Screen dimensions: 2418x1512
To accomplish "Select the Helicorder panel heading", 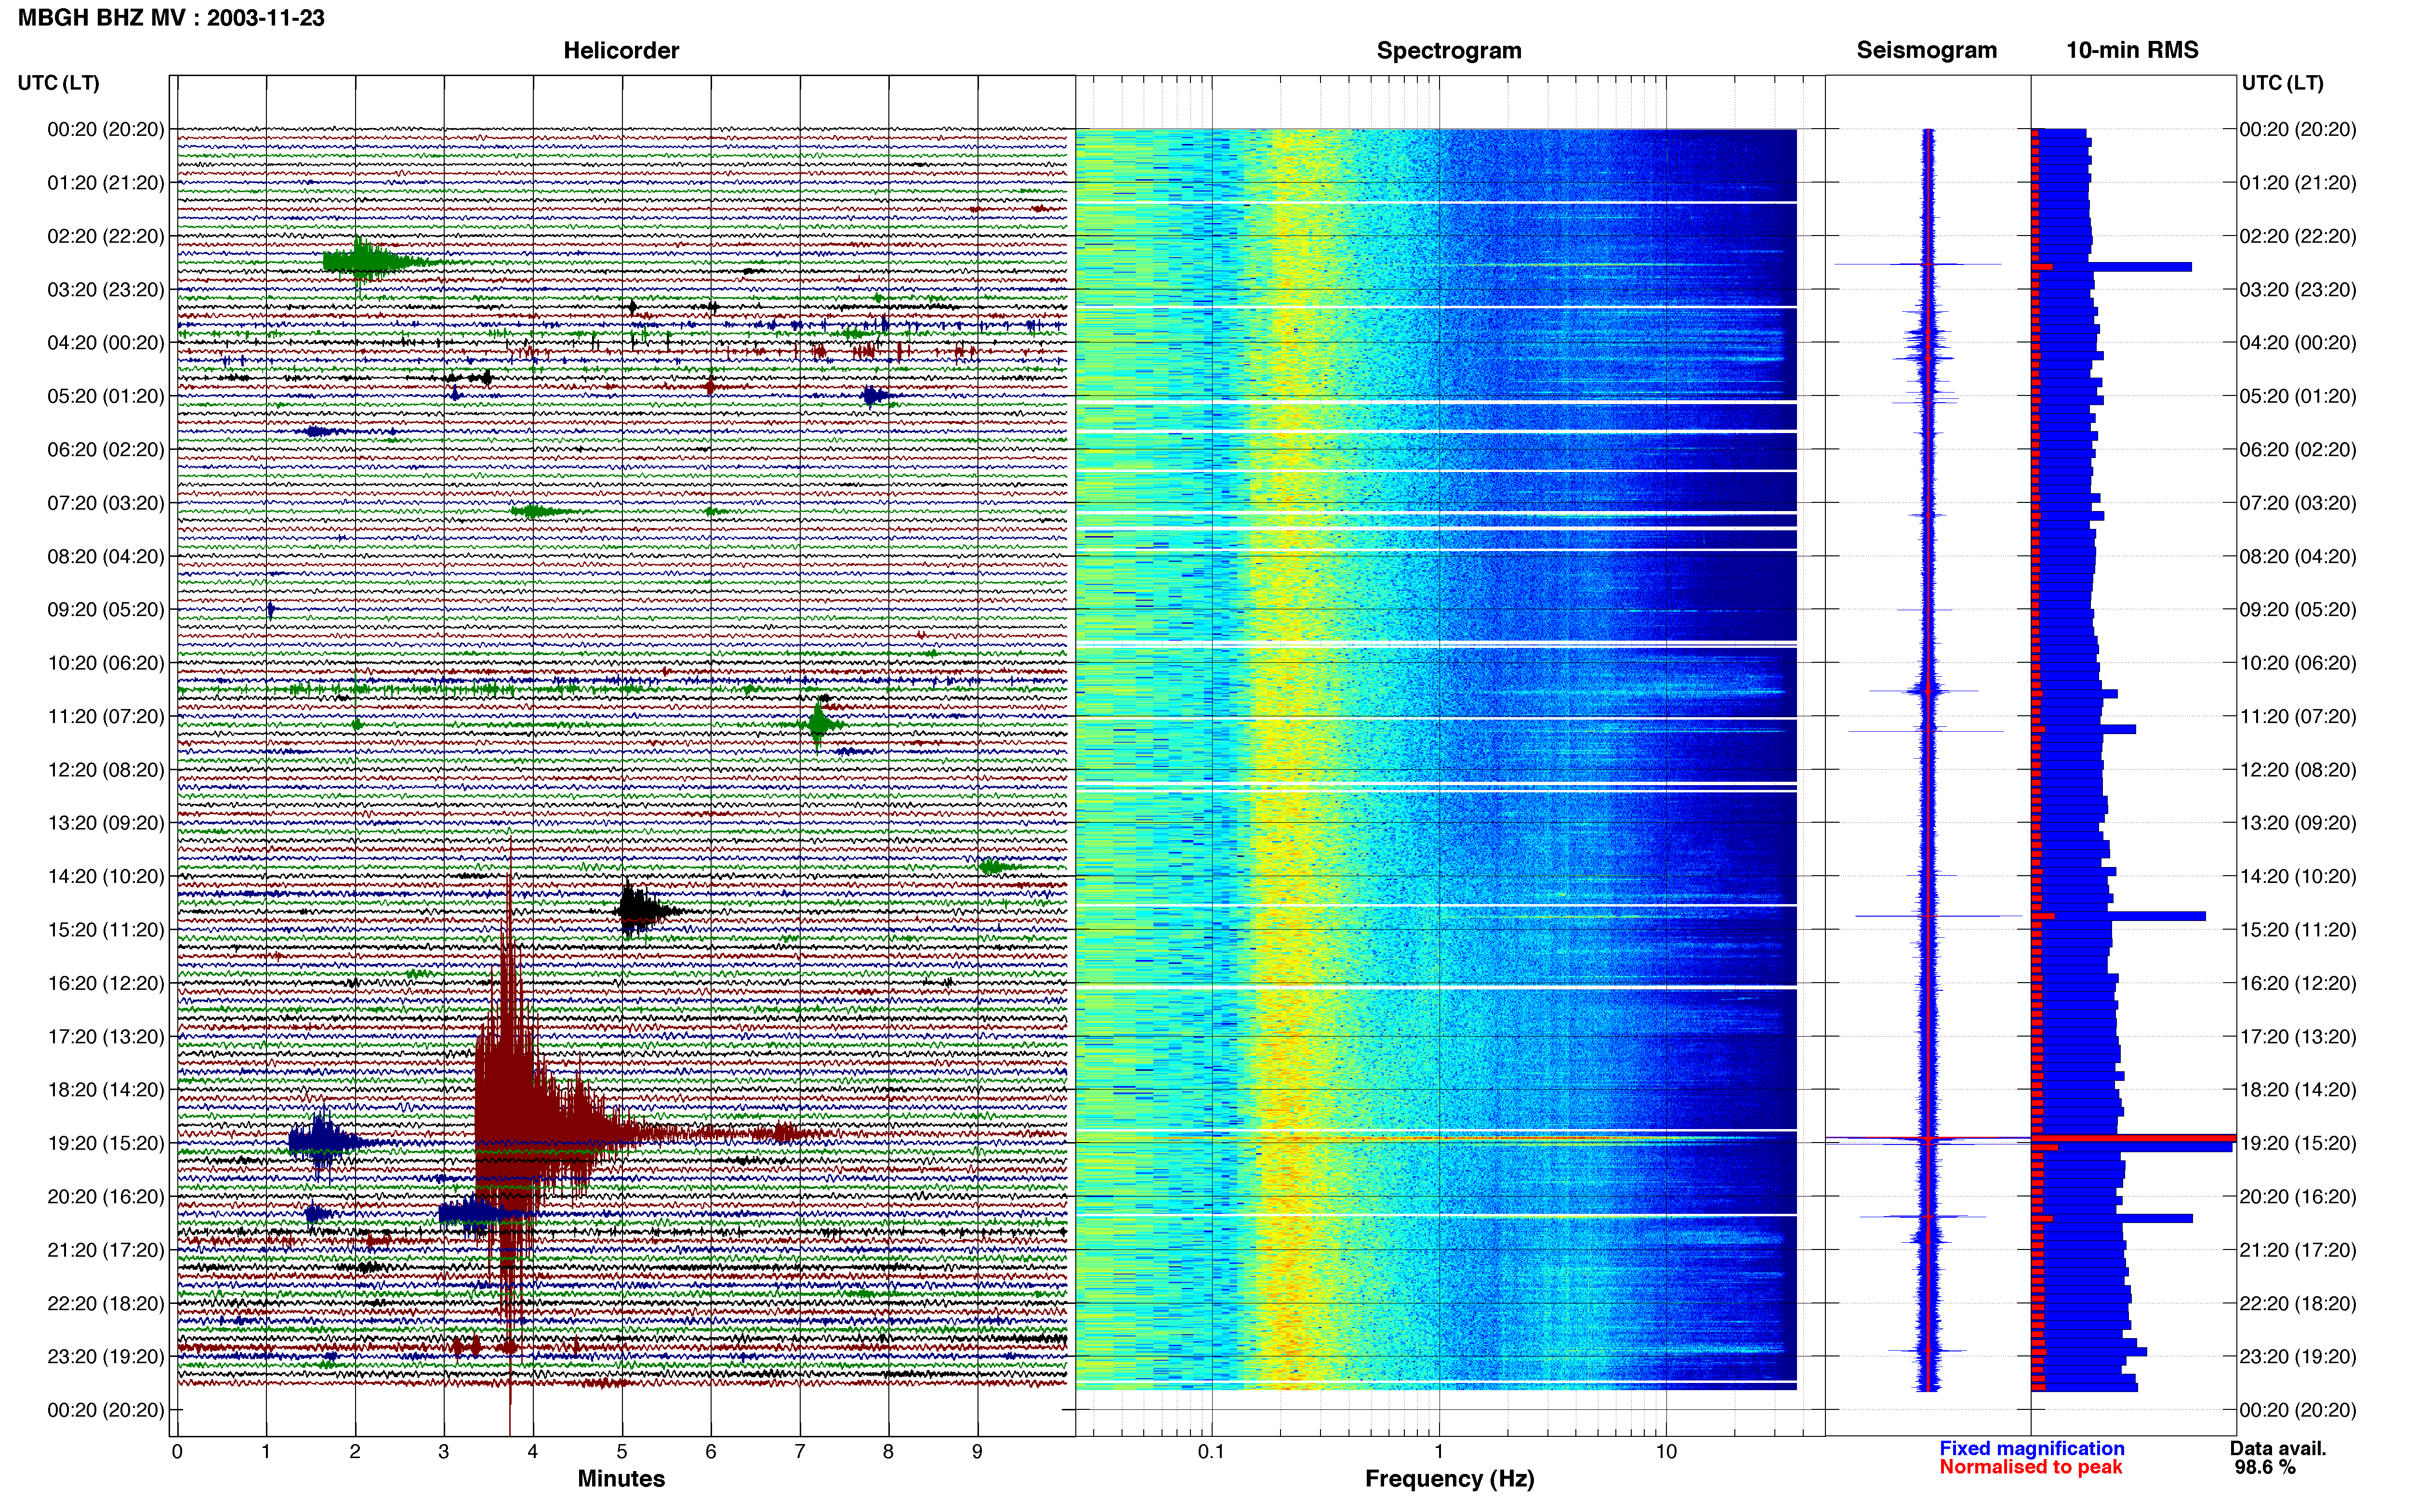I will pos(621,50).
